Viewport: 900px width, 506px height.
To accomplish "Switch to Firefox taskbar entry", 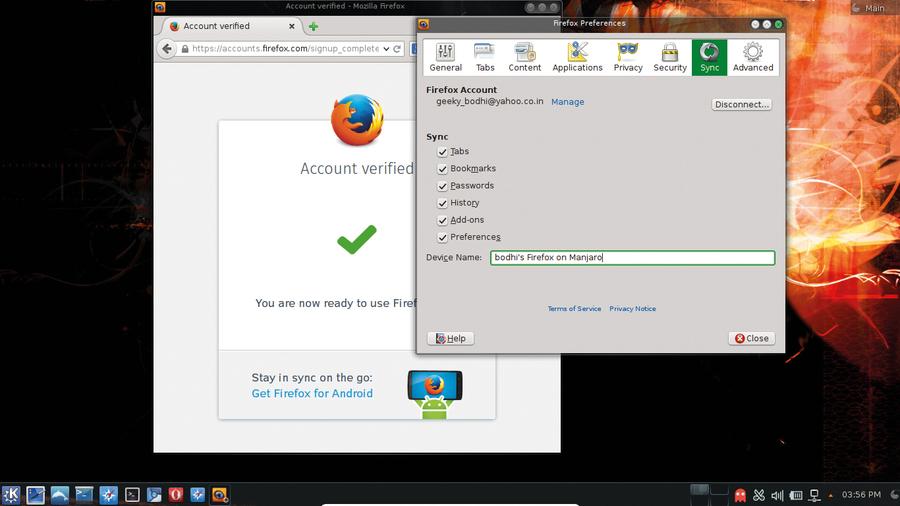I will [219, 495].
